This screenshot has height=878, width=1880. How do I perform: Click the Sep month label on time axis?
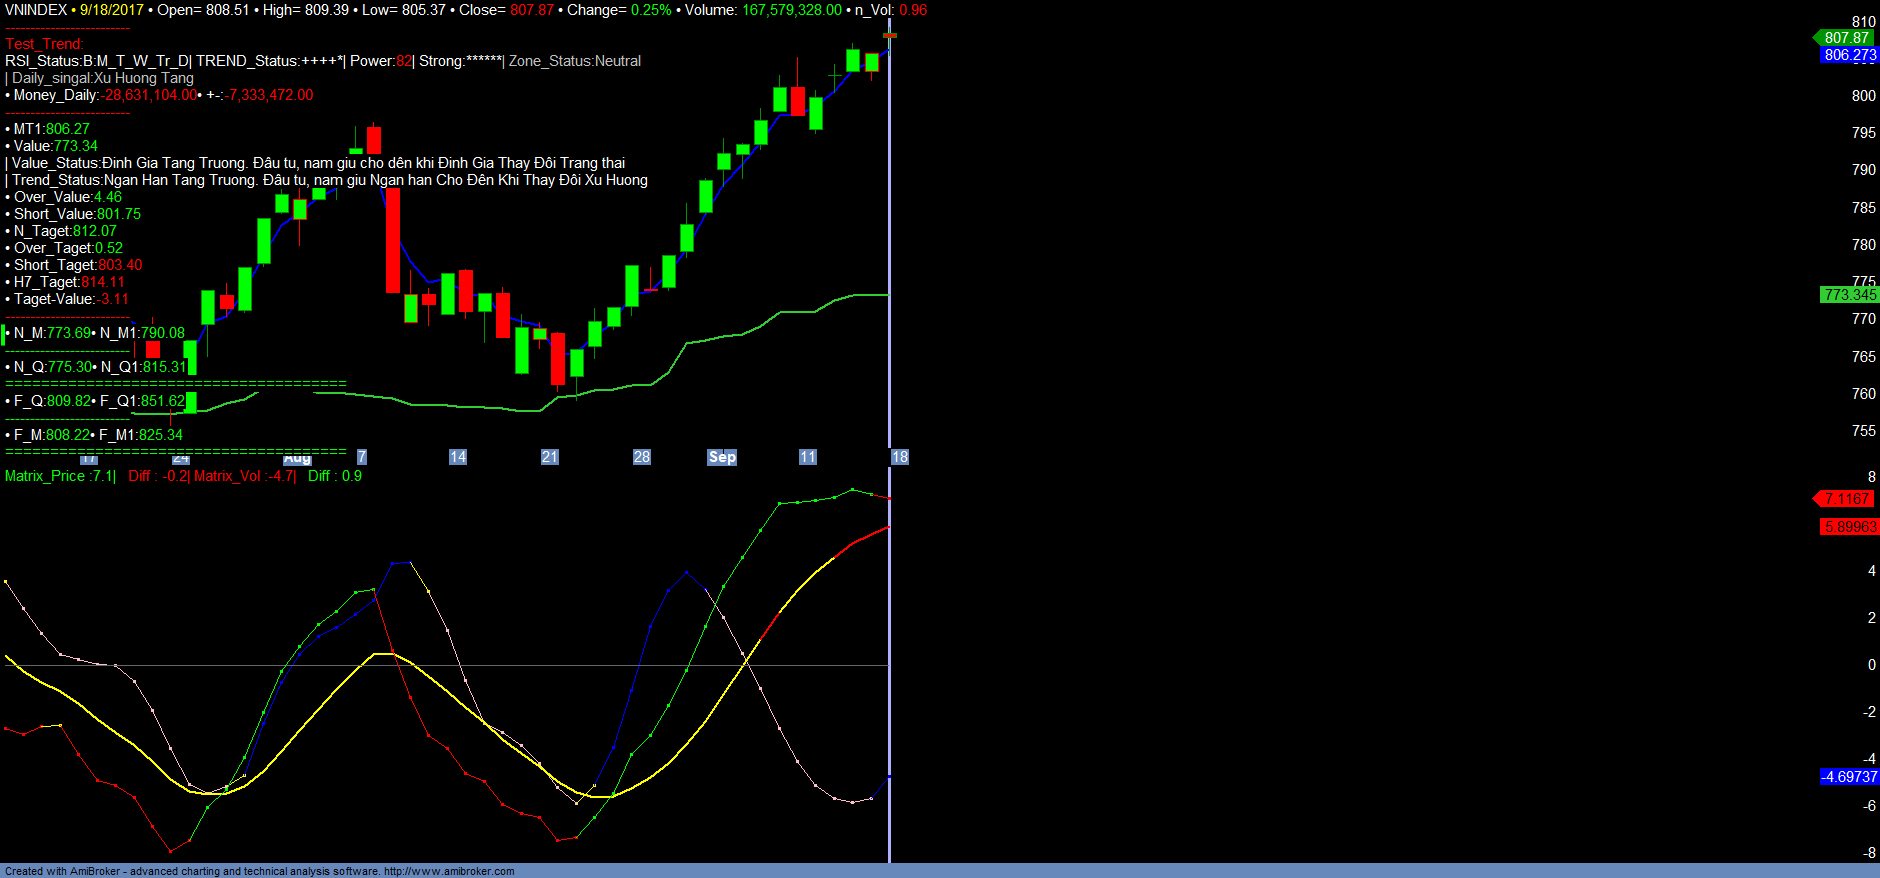click(722, 457)
